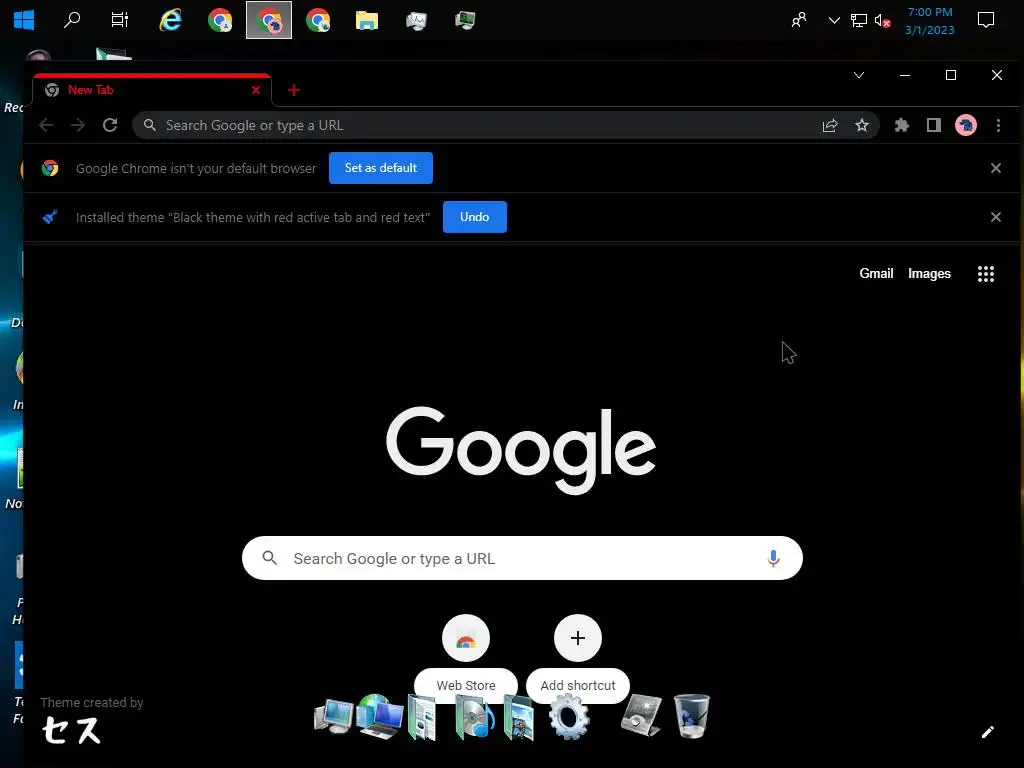Screen dimensions: 1024x768
Task: Dismiss the default browser infobar
Action: pyautogui.click(x=996, y=168)
